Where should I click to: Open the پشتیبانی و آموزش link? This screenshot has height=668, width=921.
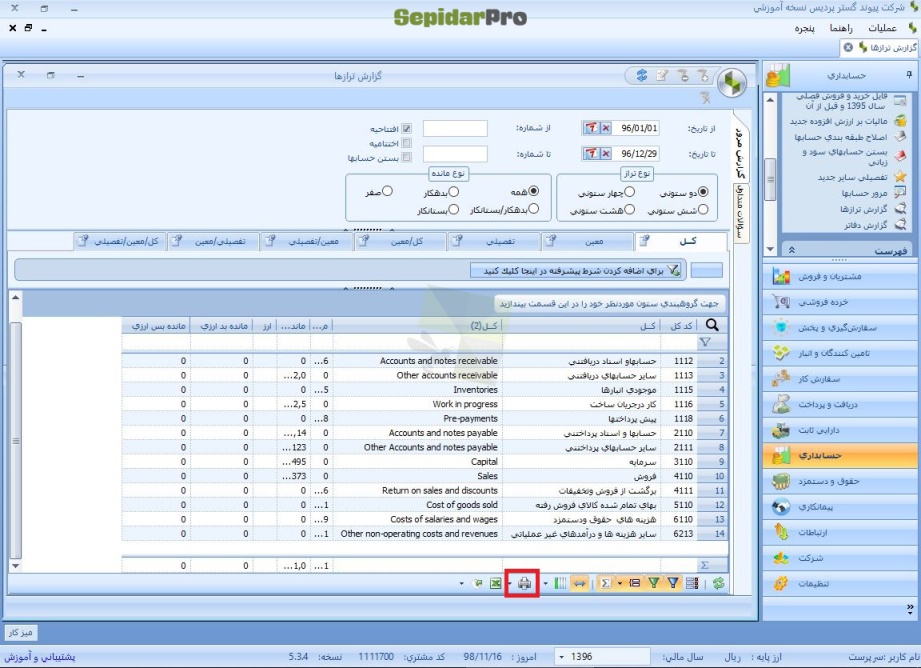click(40, 657)
